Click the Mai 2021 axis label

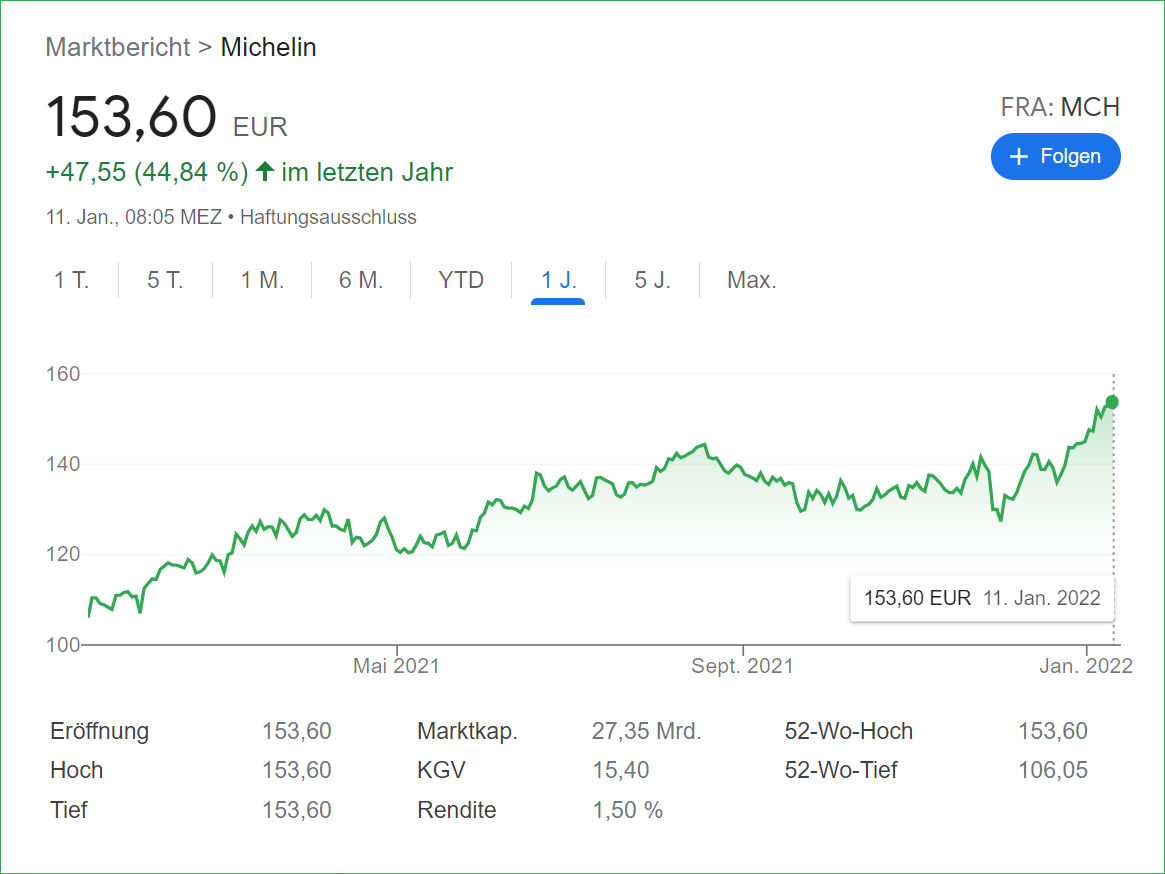coord(396,665)
